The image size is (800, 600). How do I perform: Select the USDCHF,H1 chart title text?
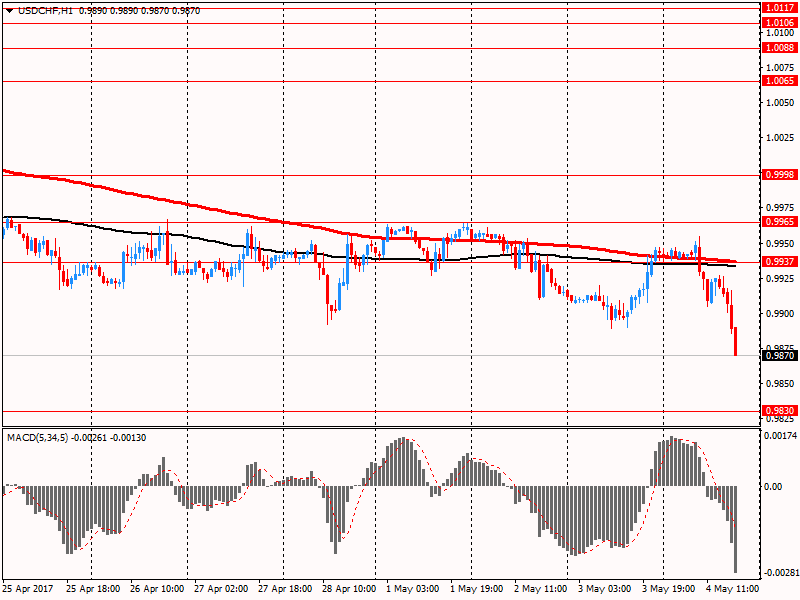[x=45, y=11]
